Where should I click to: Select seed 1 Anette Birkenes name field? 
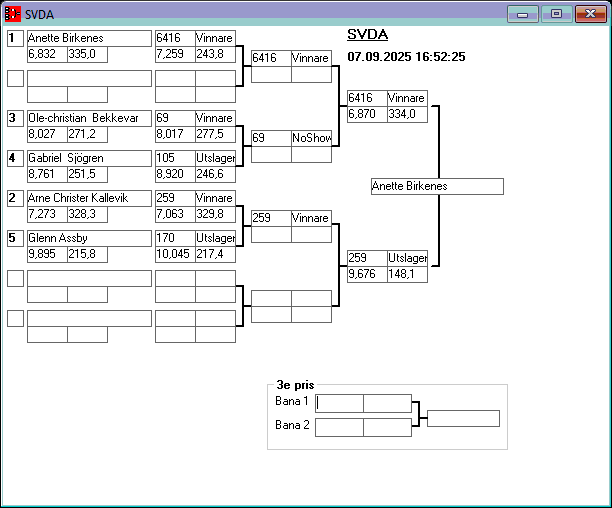89,38
